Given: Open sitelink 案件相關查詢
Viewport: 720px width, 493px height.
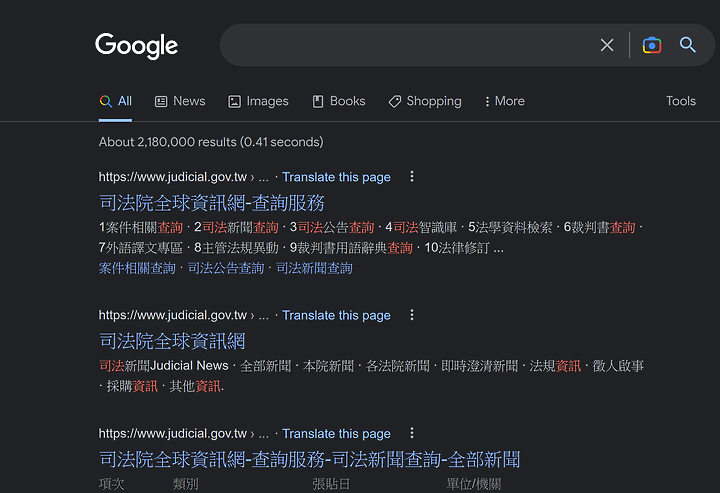Looking at the screenshot, I should point(137,268).
